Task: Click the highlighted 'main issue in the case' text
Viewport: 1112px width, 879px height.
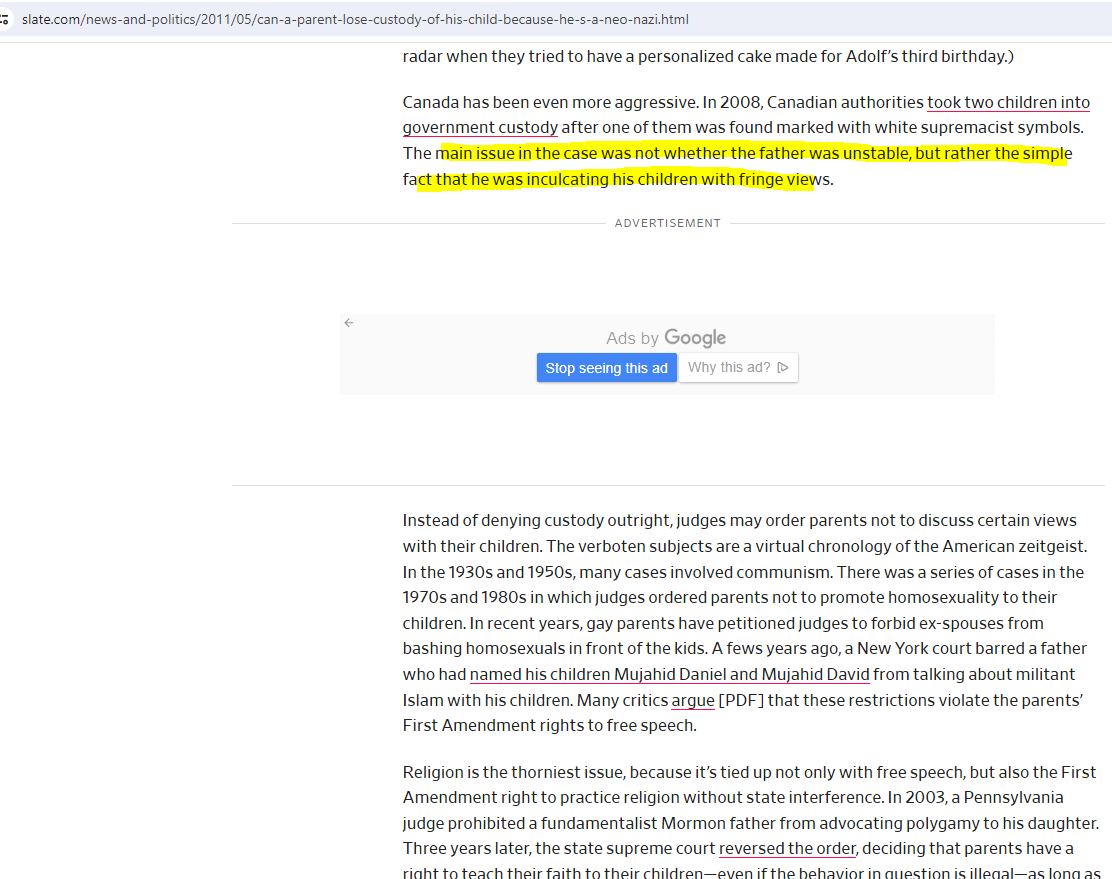Action: (518, 153)
